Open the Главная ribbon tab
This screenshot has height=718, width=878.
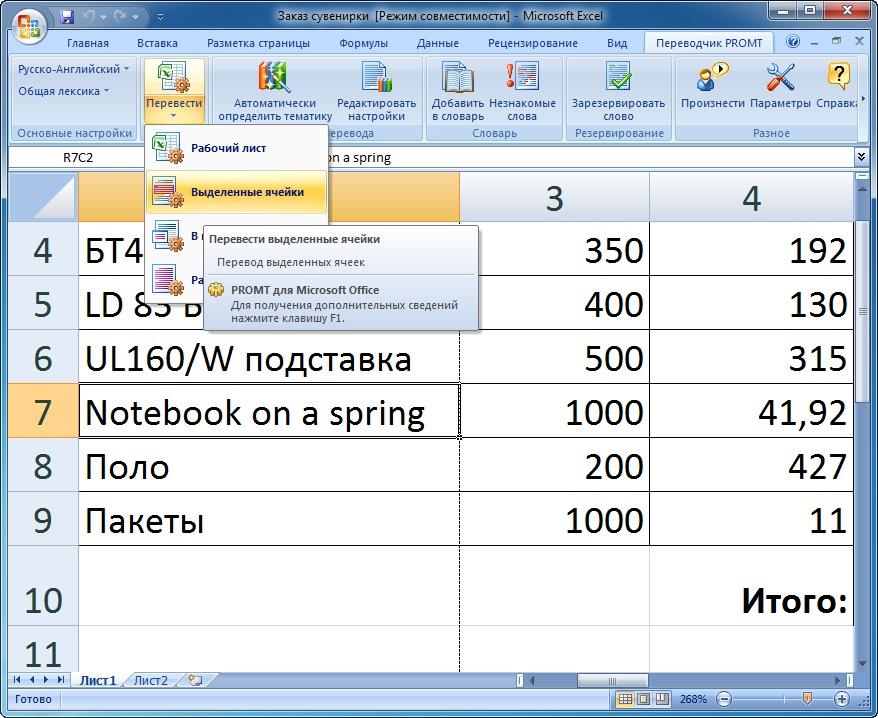coord(88,43)
